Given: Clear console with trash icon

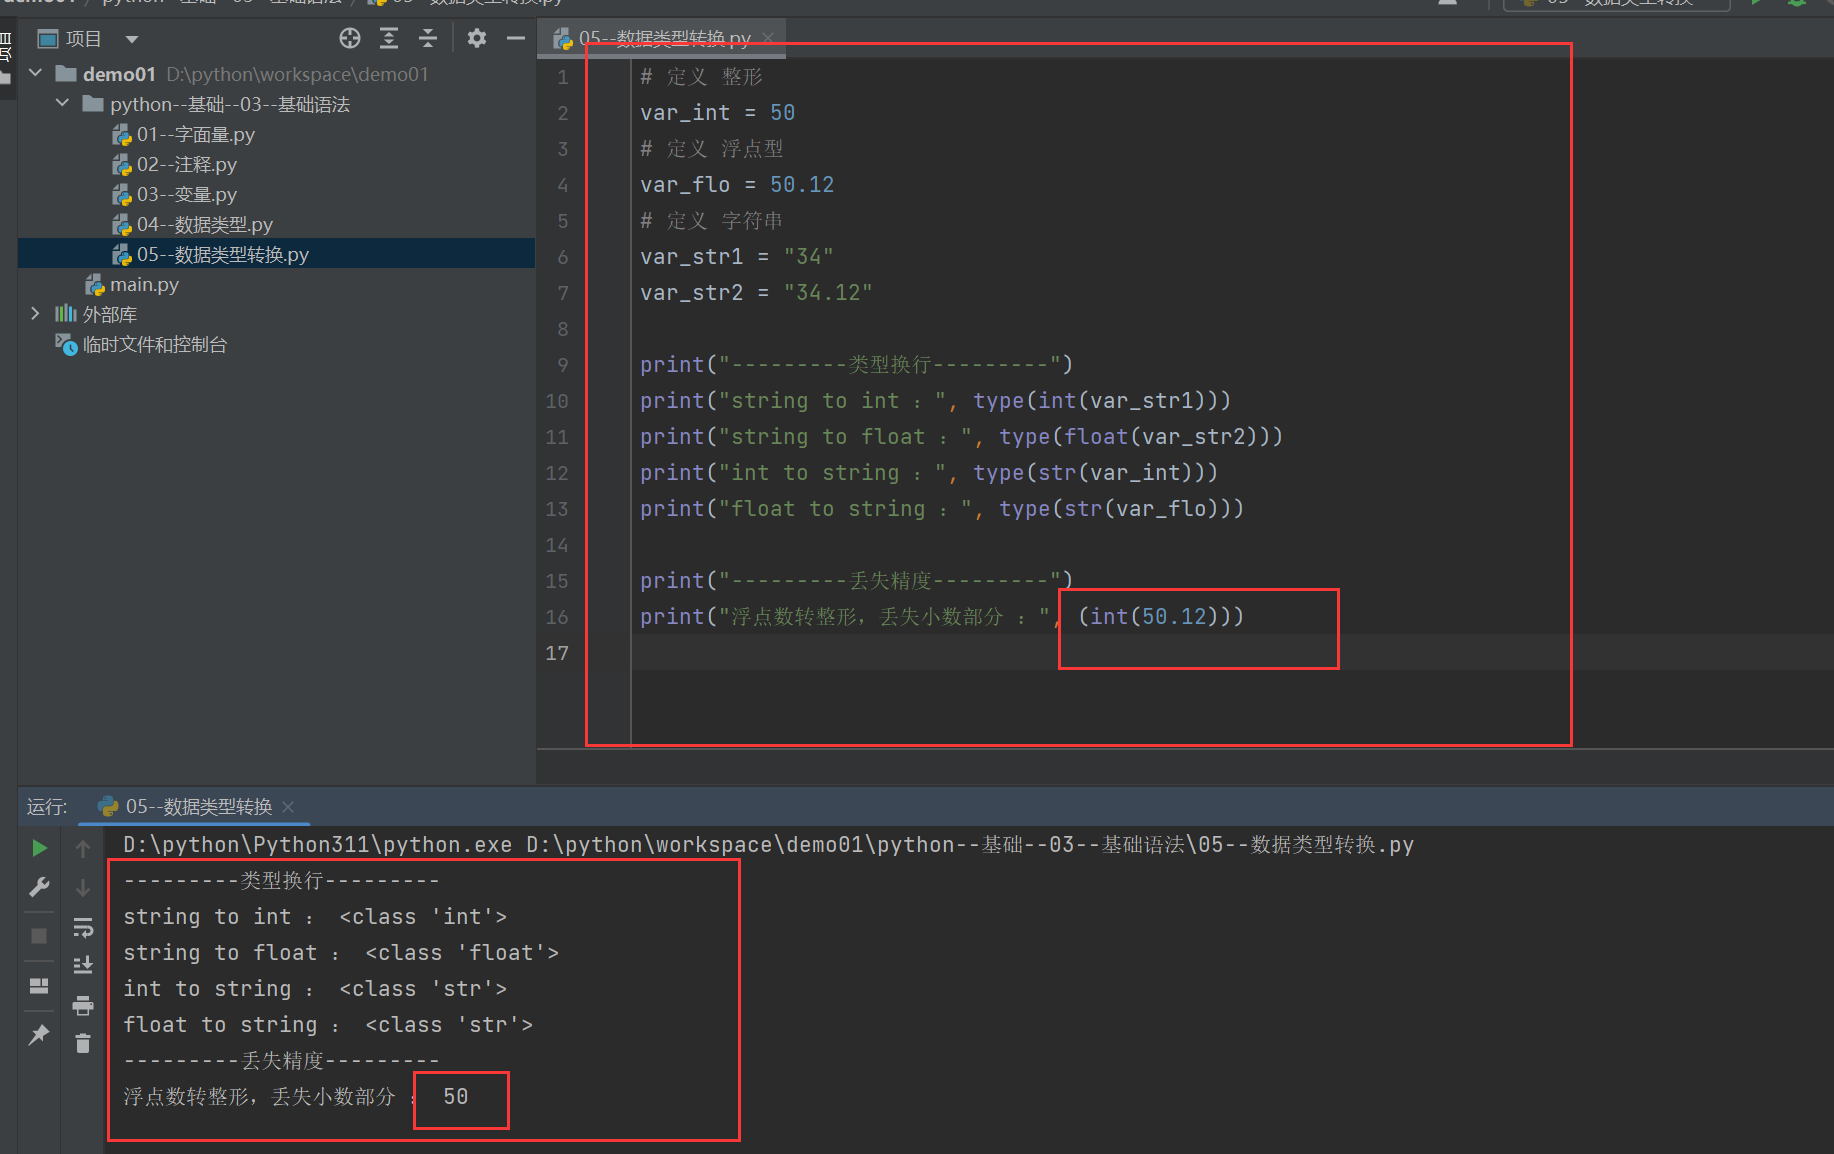Looking at the screenshot, I should coord(83,1044).
